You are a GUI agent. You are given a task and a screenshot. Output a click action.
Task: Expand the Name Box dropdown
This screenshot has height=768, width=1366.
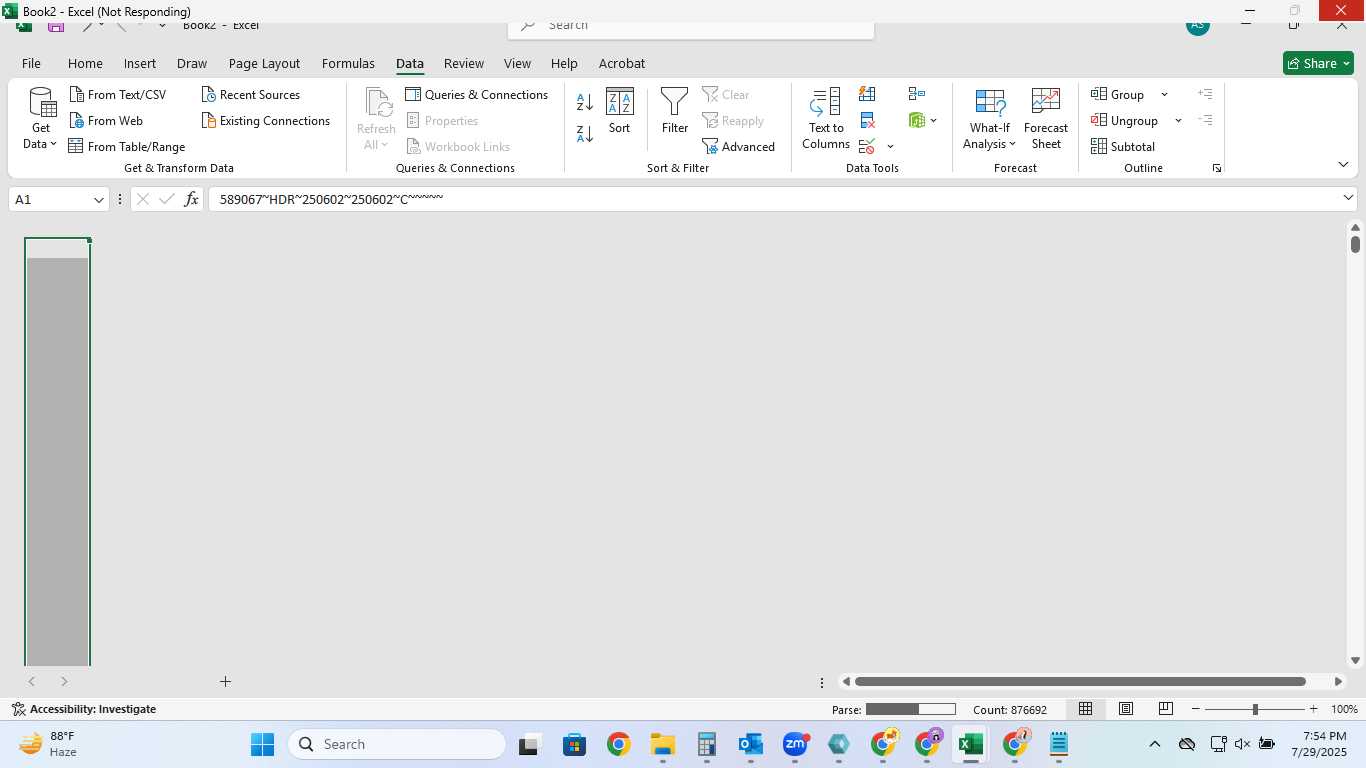[x=98, y=200]
